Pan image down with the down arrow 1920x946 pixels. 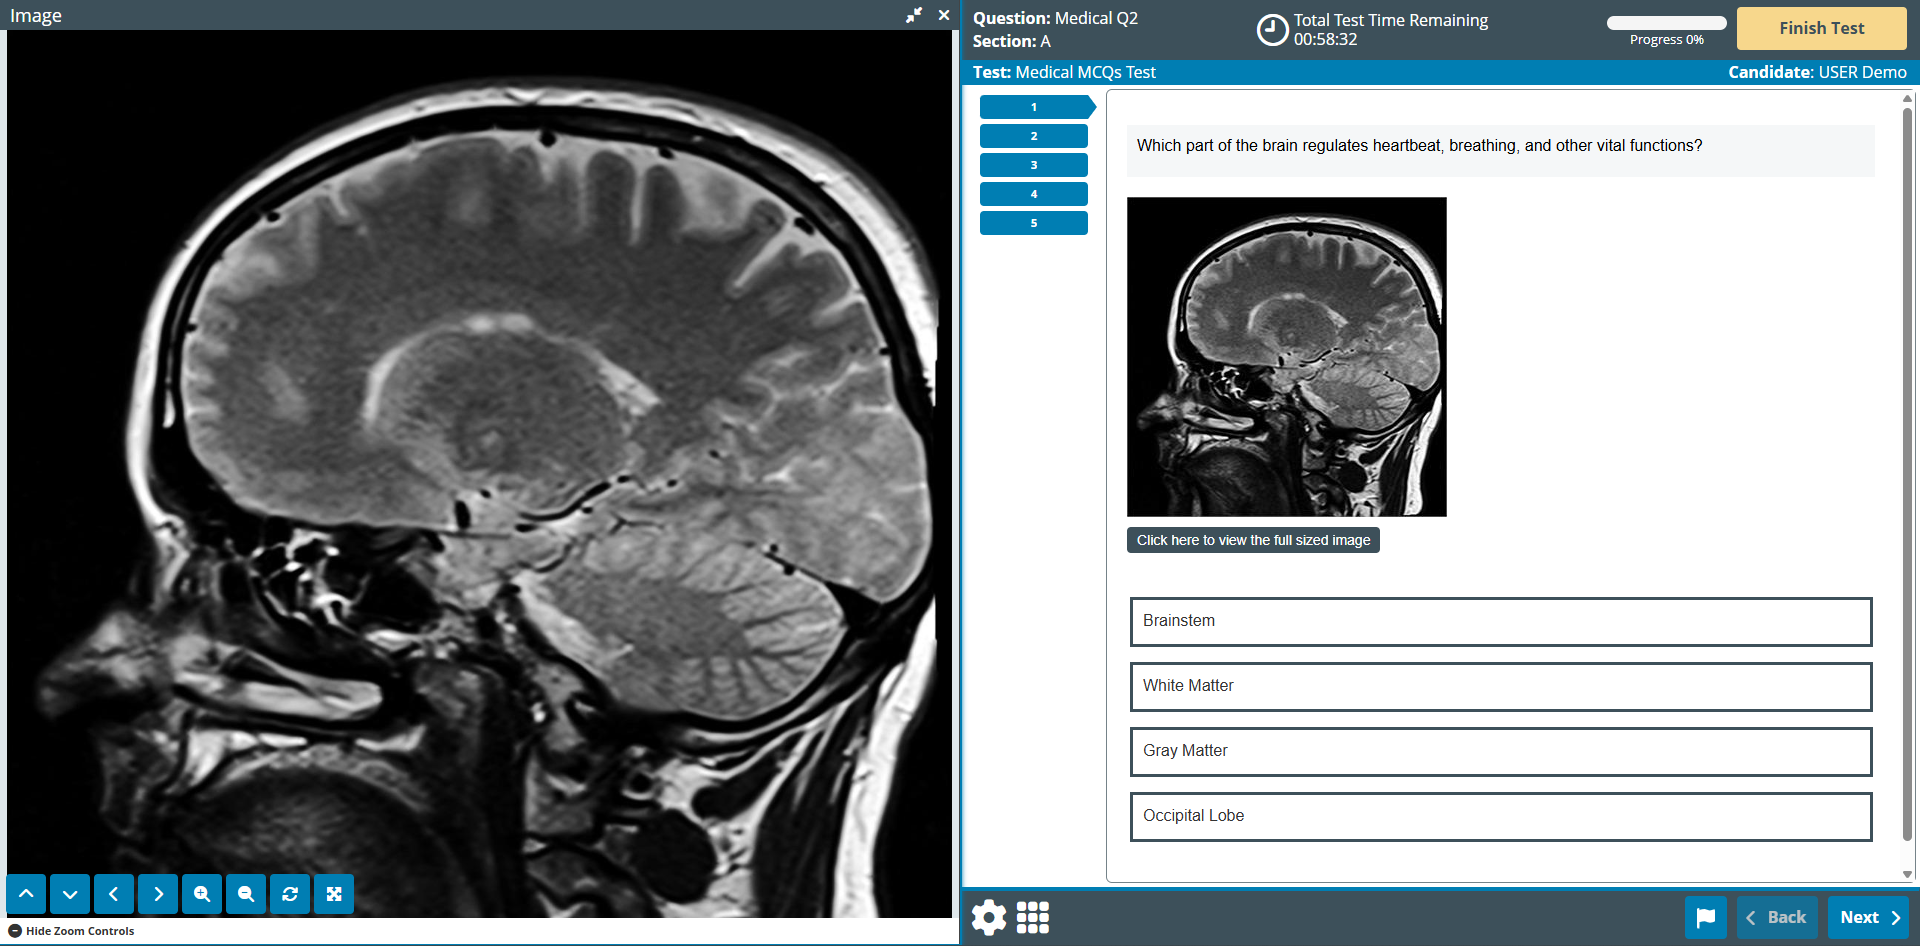click(x=70, y=894)
